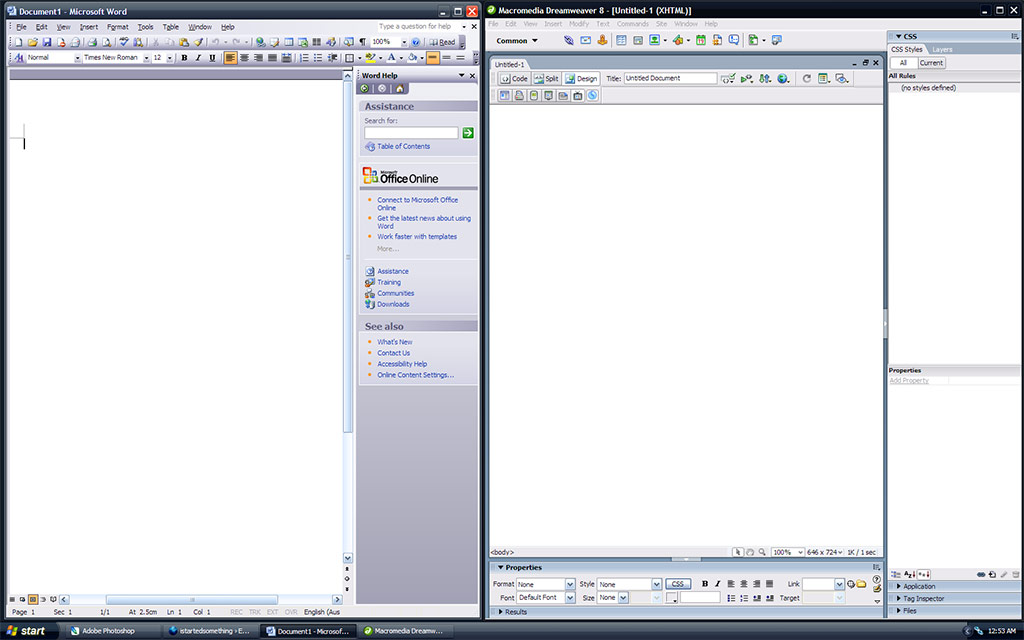Toggle Underline in Word formatting toolbar
1024x640 pixels.
(212, 57)
